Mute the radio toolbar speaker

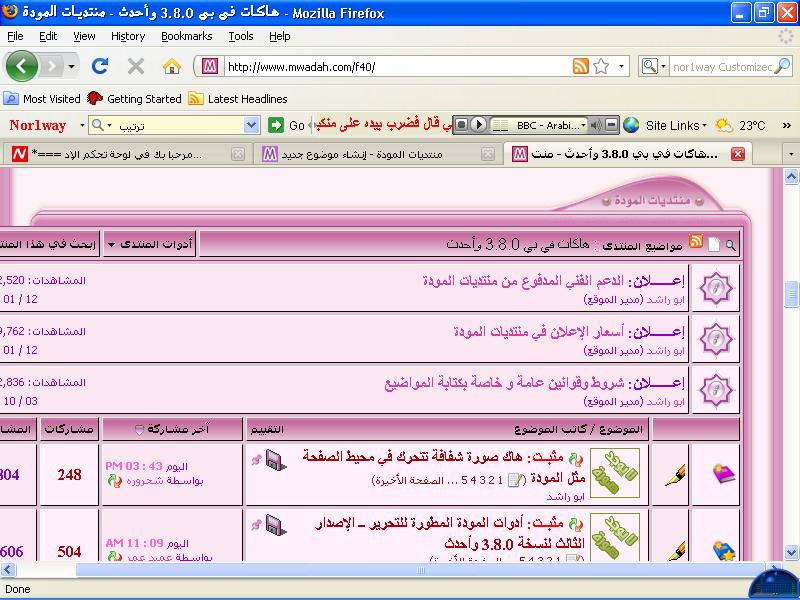596,125
